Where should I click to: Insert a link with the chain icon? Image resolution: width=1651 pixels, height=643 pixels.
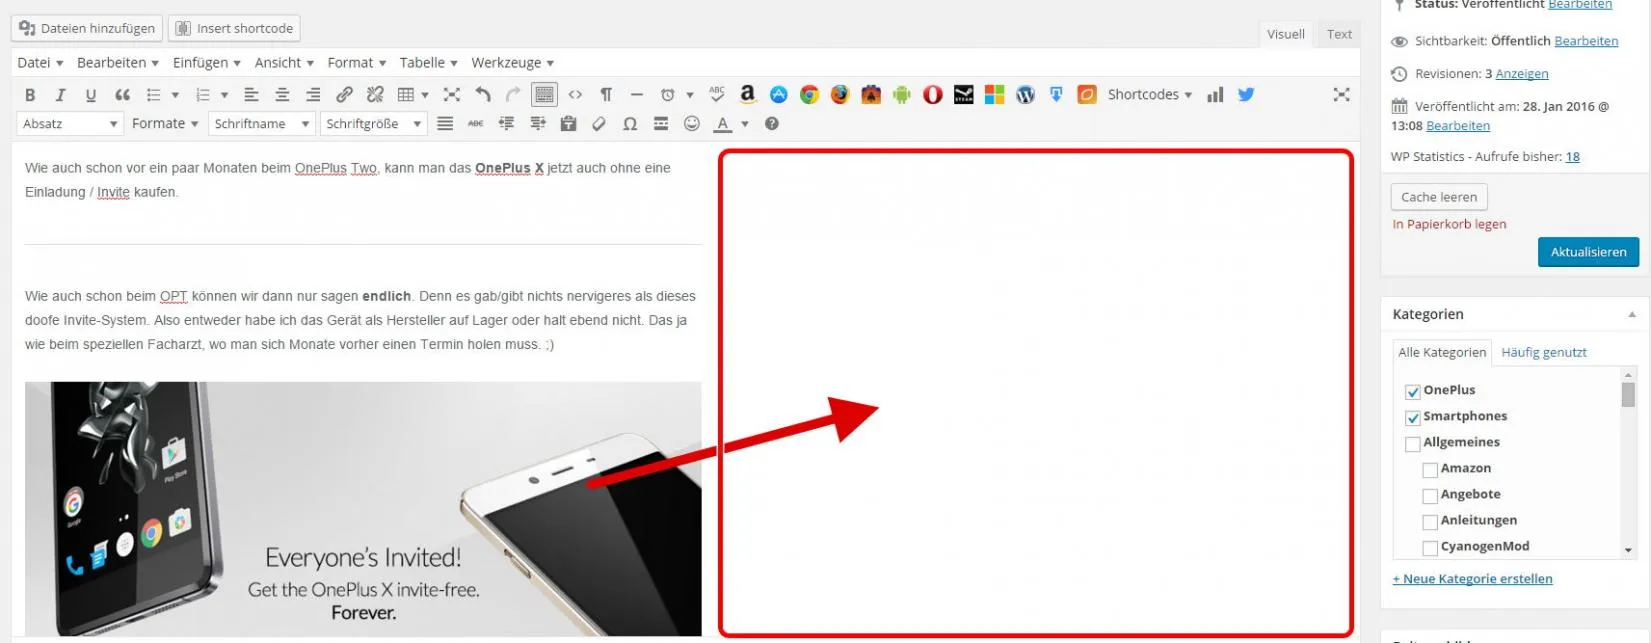point(344,95)
